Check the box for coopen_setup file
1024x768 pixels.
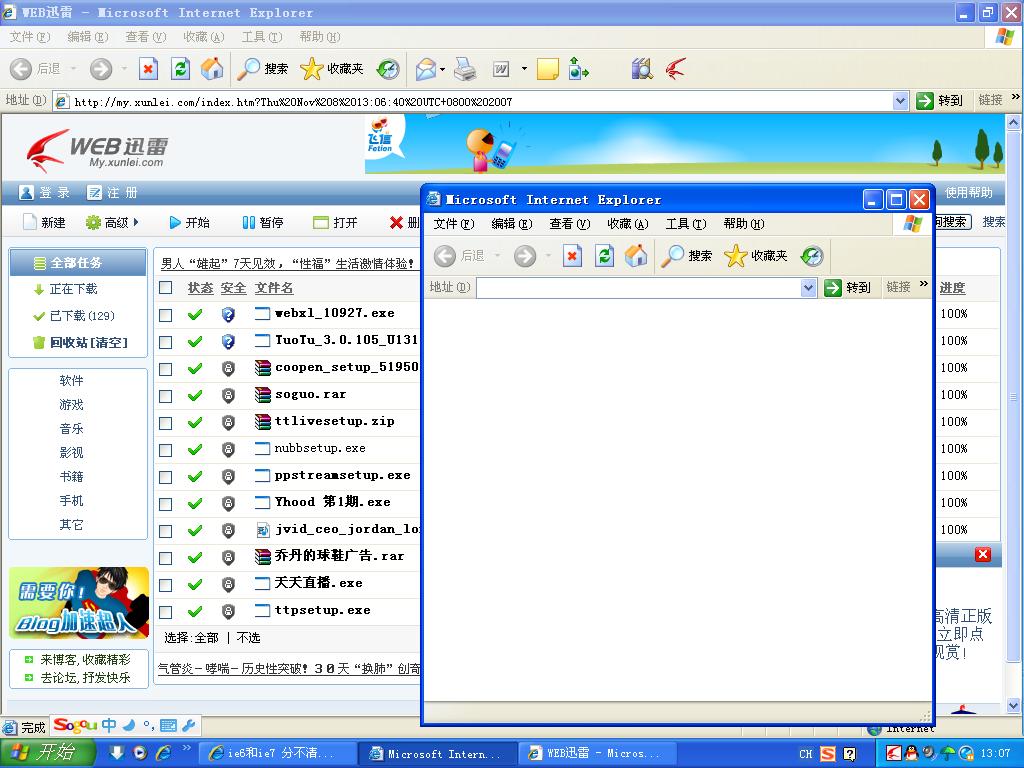coord(166,370)
